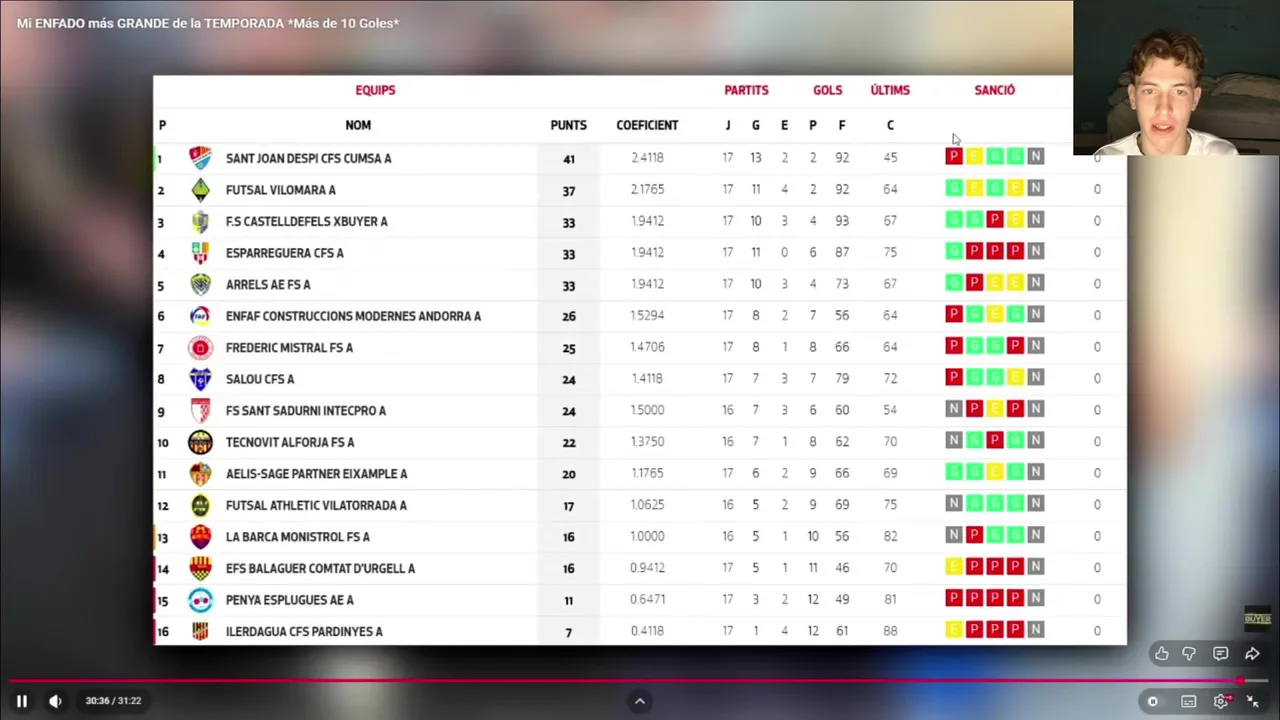The height and width of the screenshot is (720, 1280).
Task: Click the F.S Castelldefels Xbuyer A crest
Action: (x=201, y=221)
